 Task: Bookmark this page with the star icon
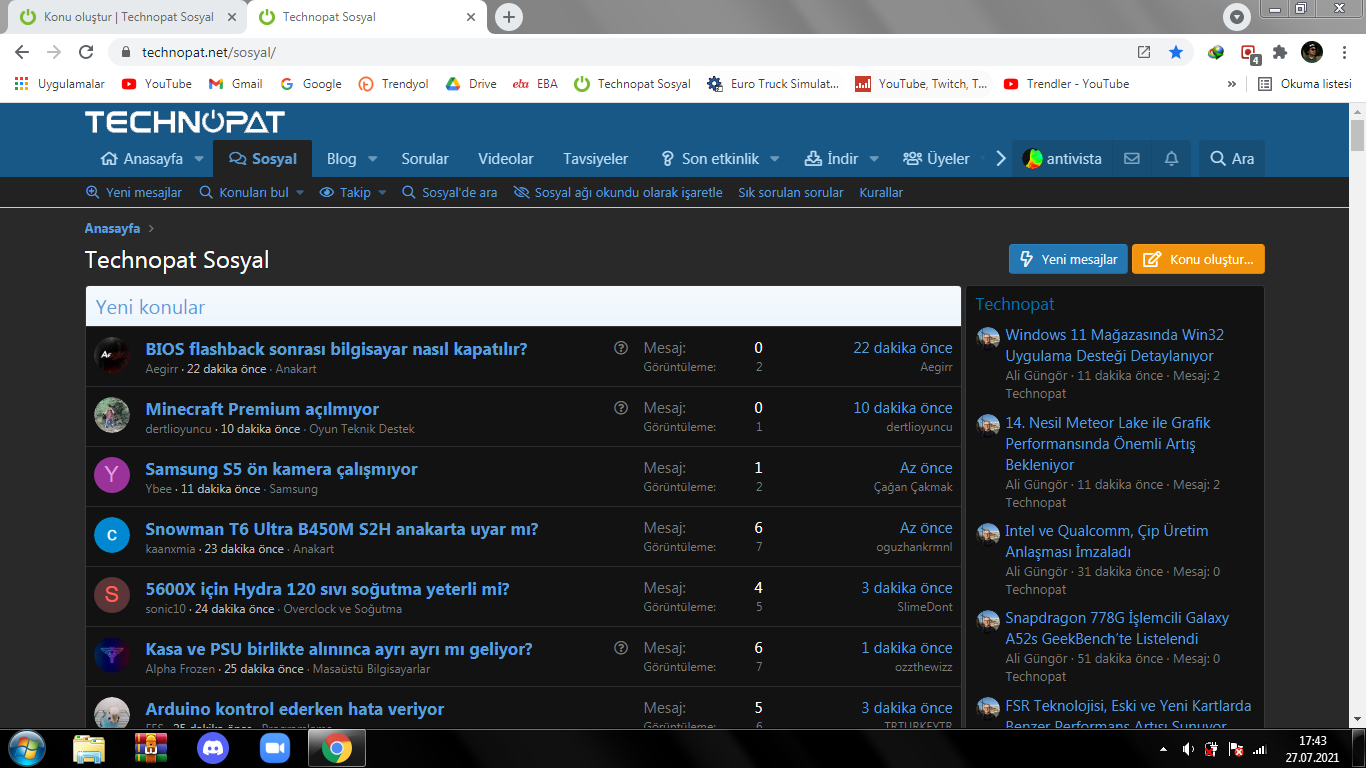coord(1176,52)
